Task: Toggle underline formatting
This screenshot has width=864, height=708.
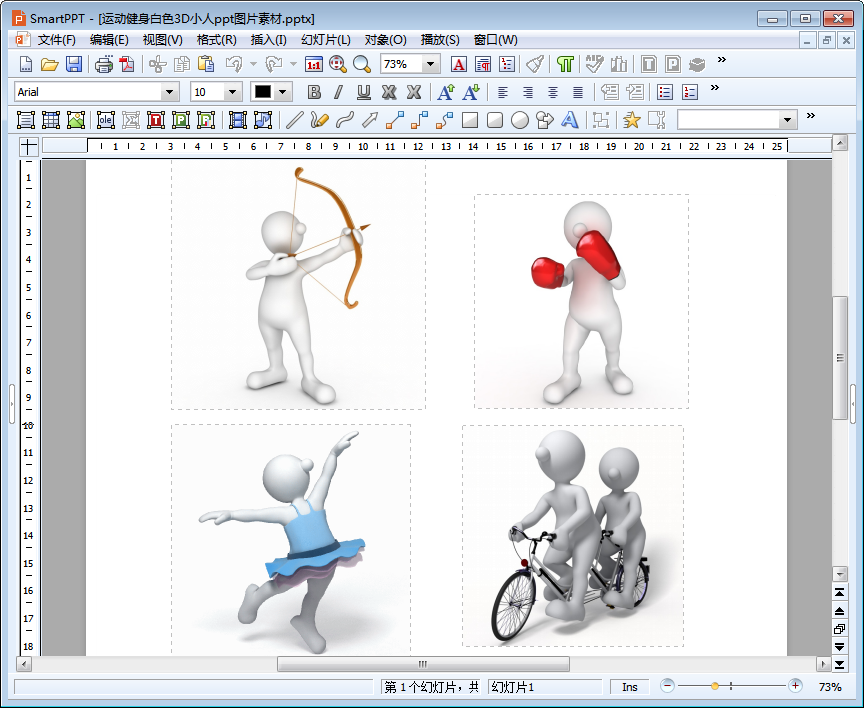Action: [x=364, y=92]
